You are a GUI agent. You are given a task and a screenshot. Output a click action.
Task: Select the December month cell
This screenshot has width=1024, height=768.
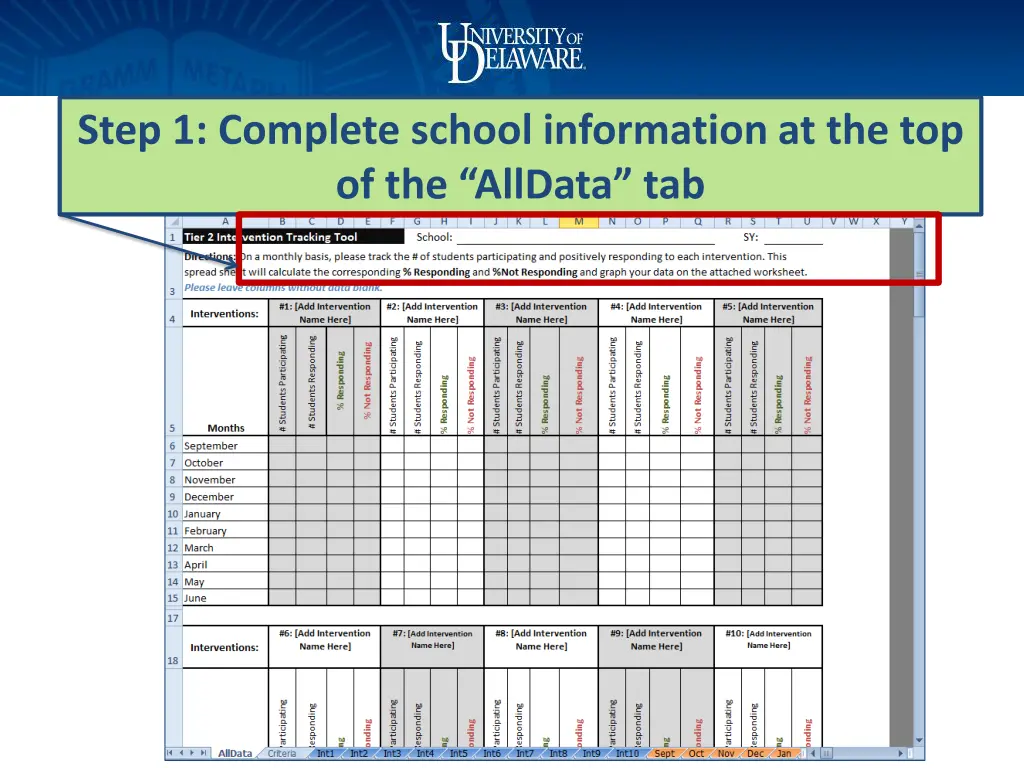click(225, 496)
